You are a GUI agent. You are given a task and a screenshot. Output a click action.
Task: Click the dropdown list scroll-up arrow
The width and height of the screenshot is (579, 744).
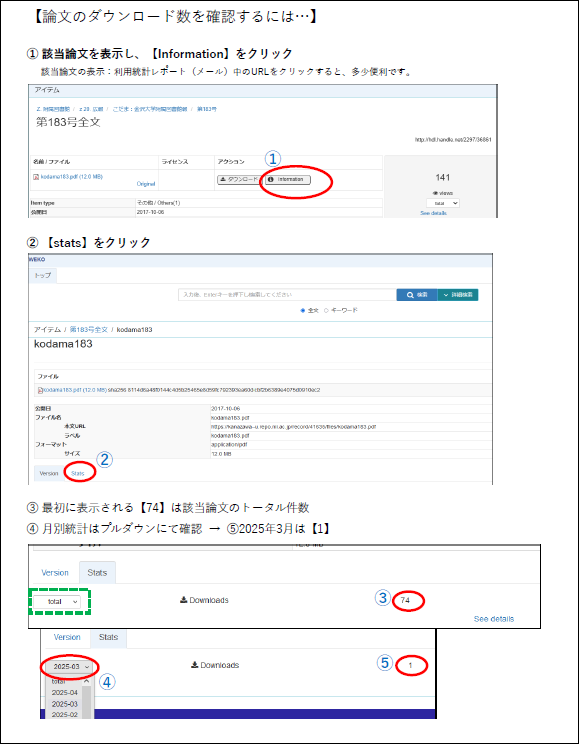(86, 681)
